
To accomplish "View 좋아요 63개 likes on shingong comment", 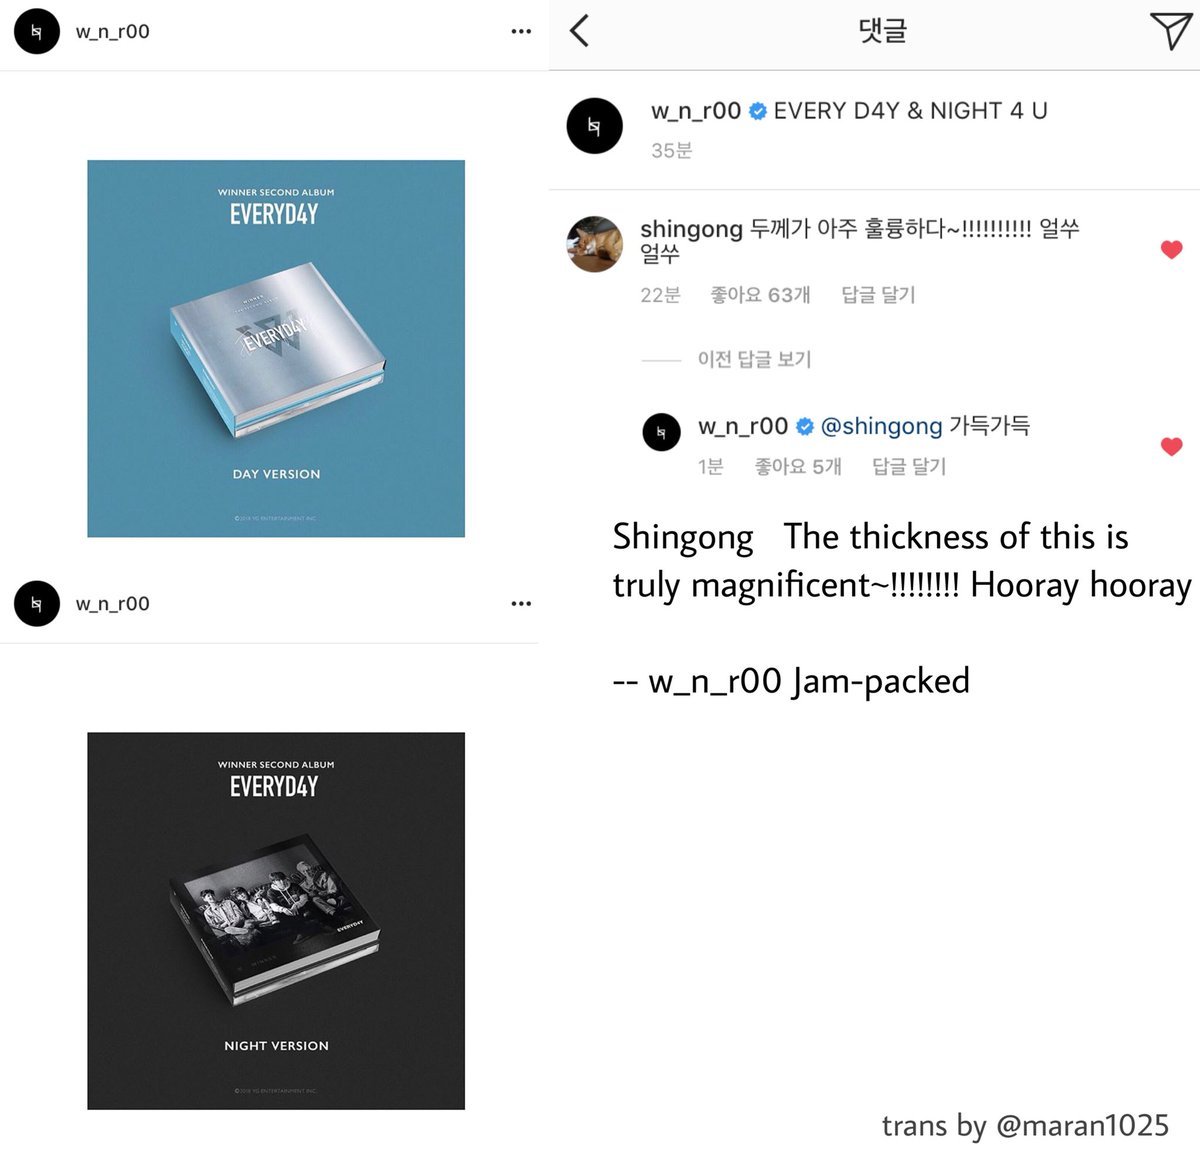I will (760, 295).
